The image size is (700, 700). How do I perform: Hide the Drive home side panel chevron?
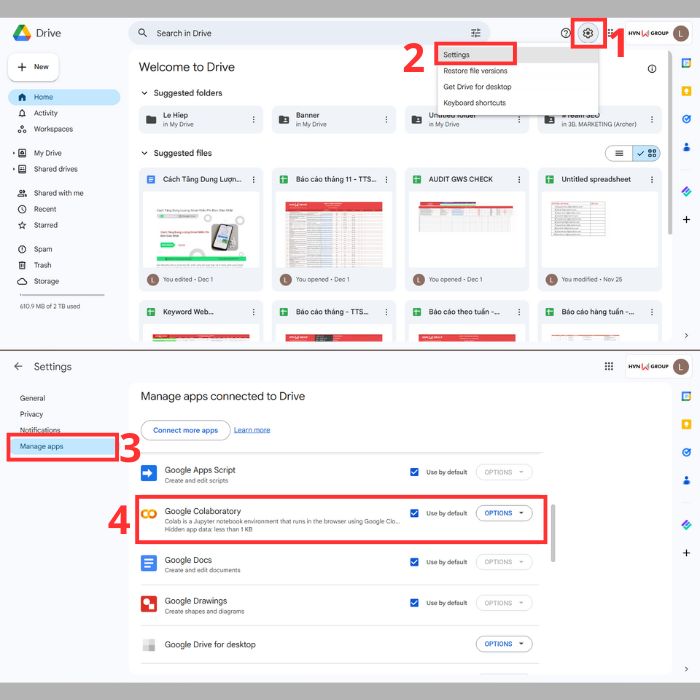pyautogui.click(x=686, y=335)
